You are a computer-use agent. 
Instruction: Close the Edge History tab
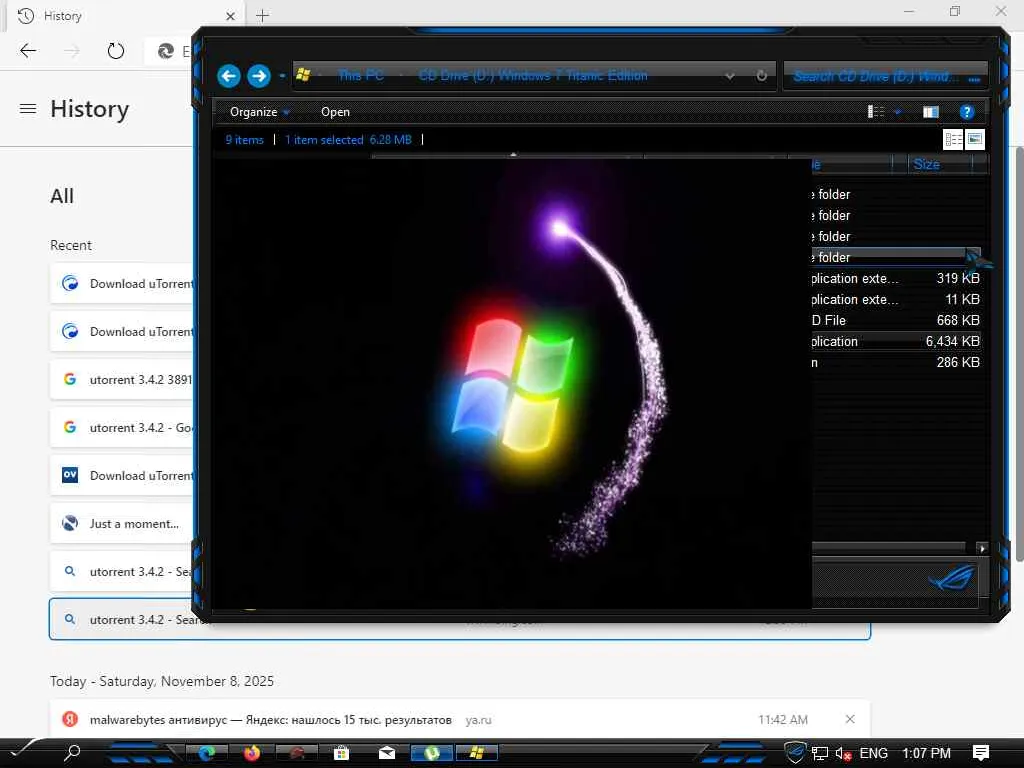[231, 16]
